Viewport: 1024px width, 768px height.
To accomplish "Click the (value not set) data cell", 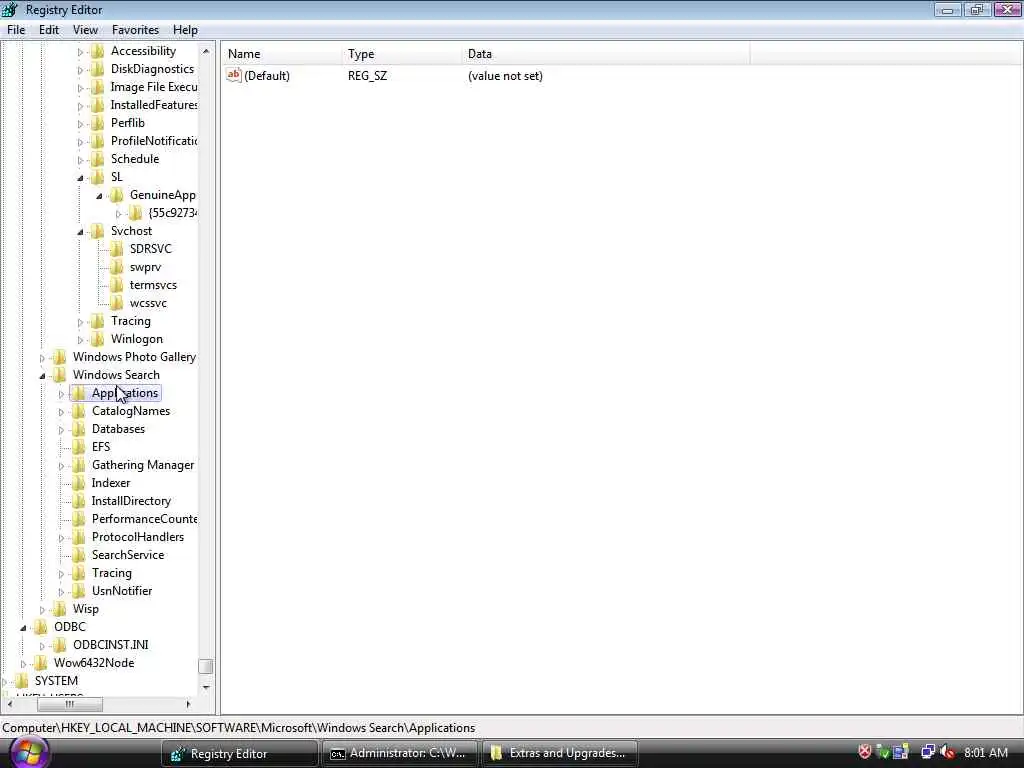I will tap(505, 76).
